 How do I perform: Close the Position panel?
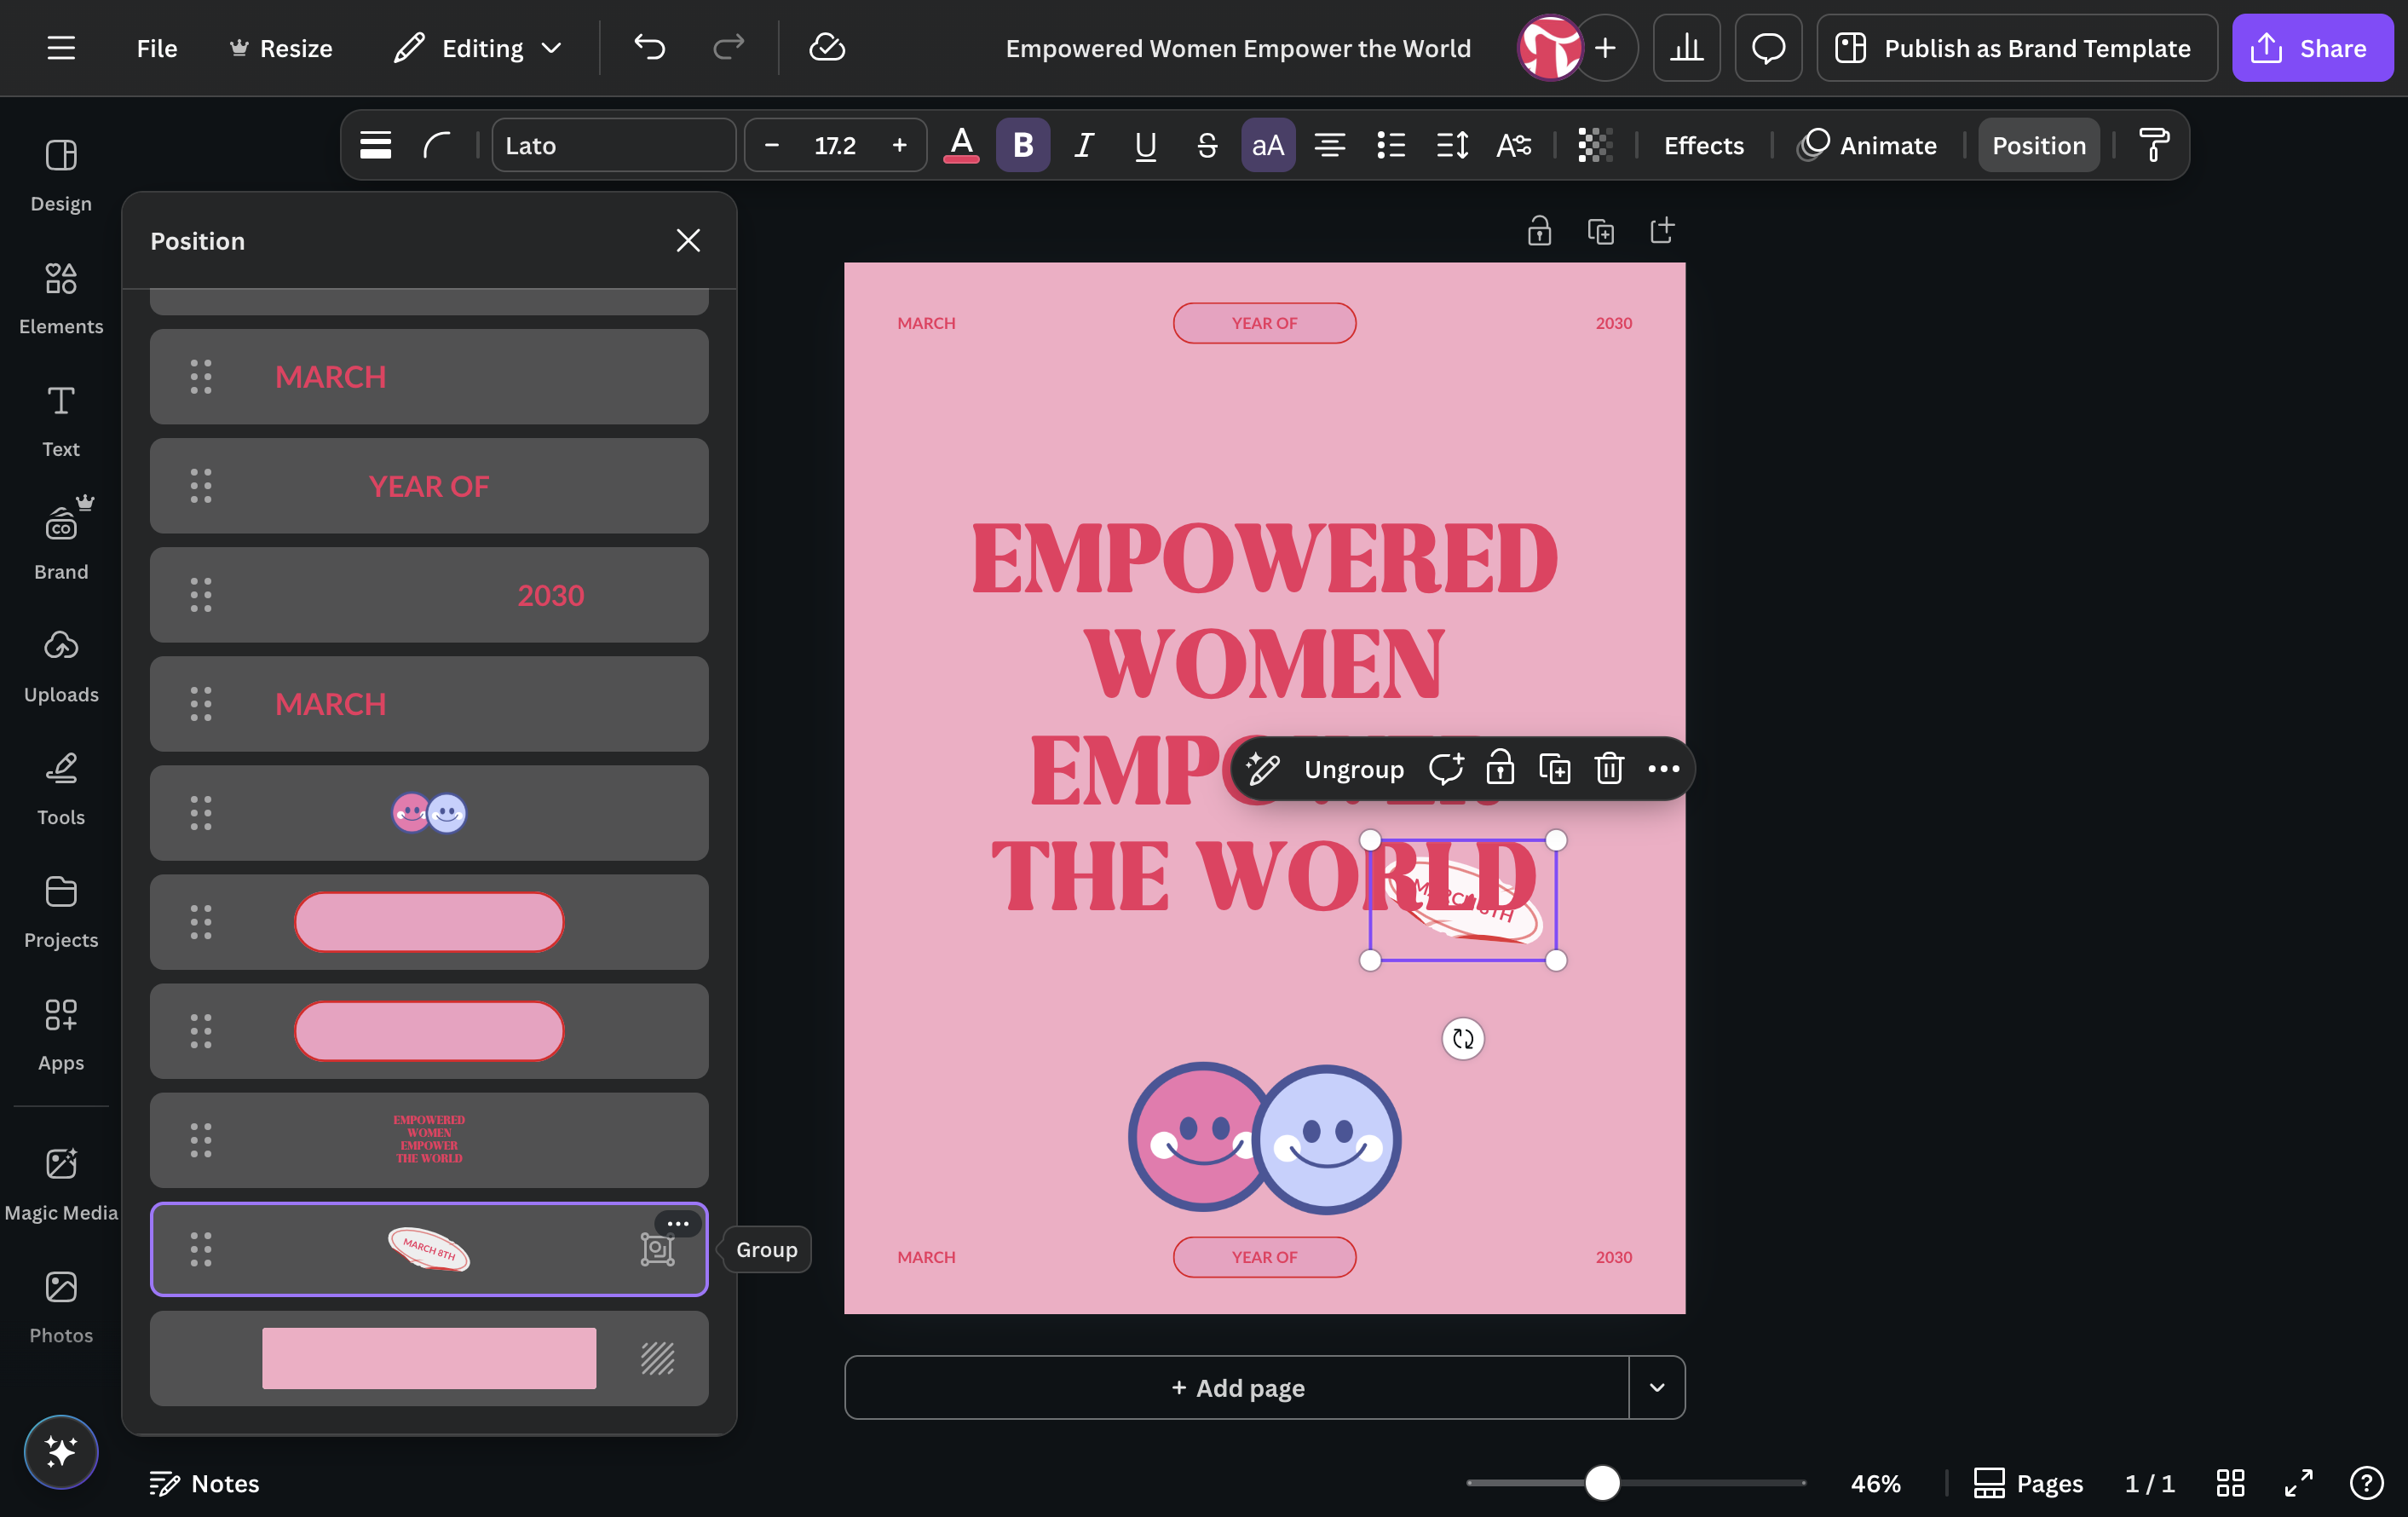688,240
